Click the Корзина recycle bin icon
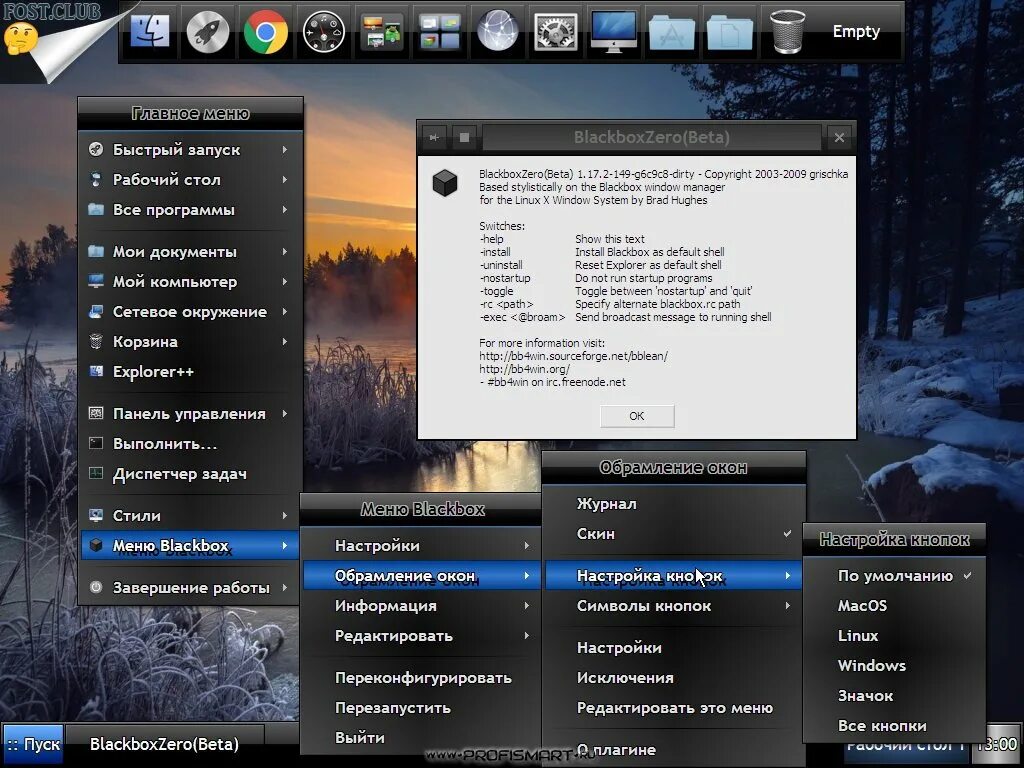Image resolution: width=1024 pixels, height=768 pixels. point(96,342)
